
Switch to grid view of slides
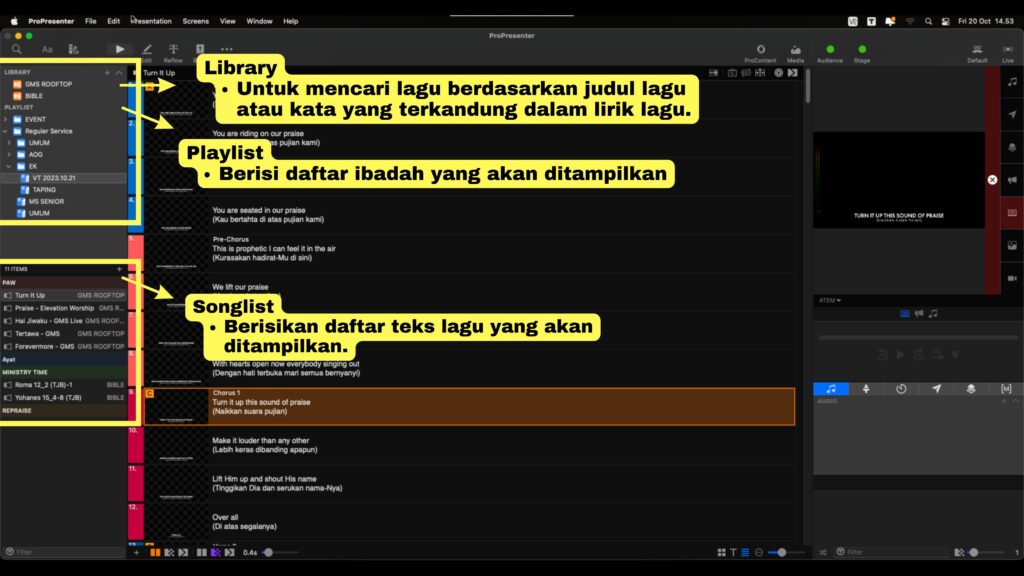[x=722, y=552]
